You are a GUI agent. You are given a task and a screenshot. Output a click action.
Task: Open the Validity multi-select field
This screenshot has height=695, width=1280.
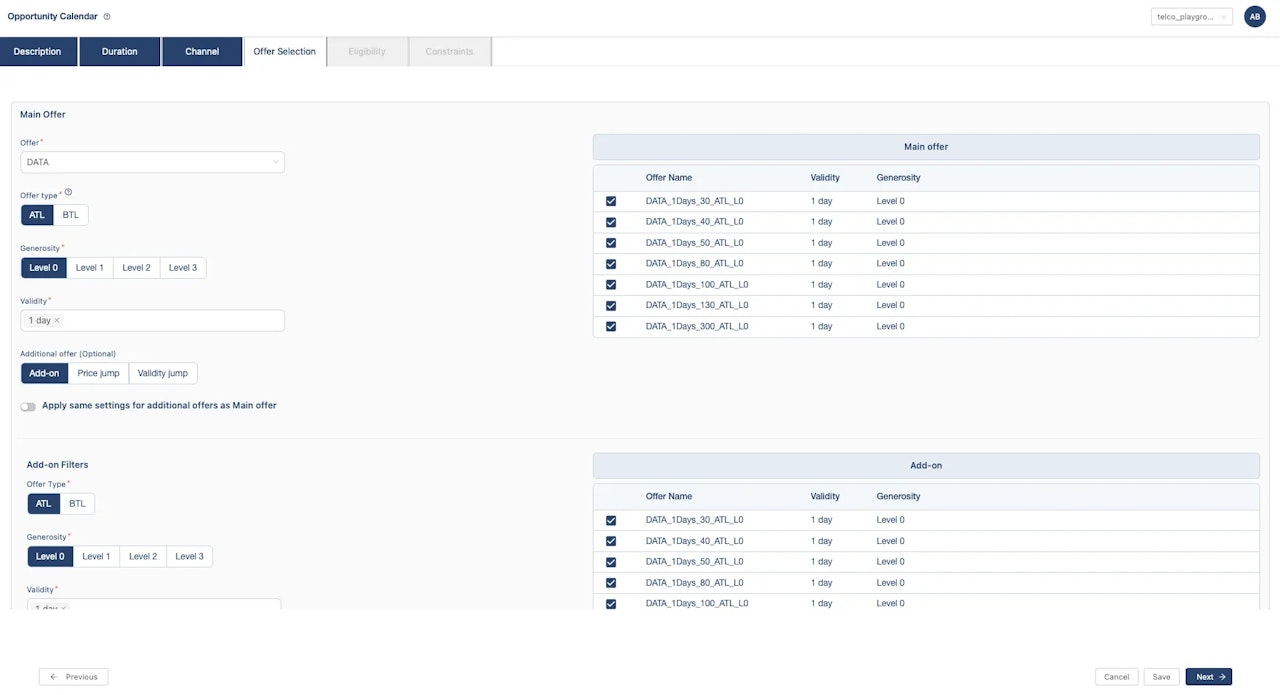tap(152, 321)
